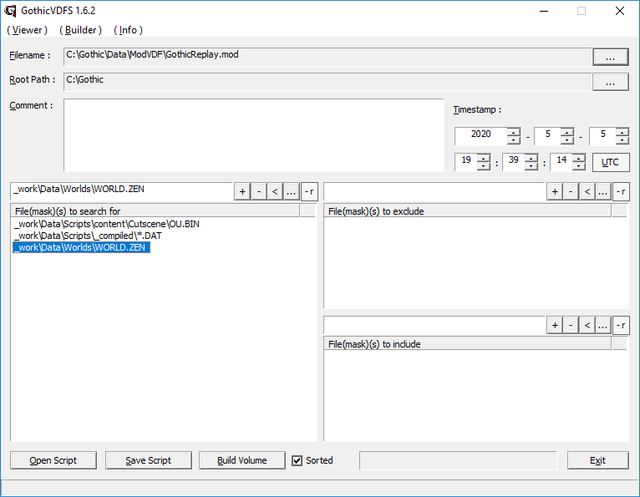The width and height of the screenshot is (640, 497).
Task: Browse for exclude mask files
Action: (x=603, y=191)
